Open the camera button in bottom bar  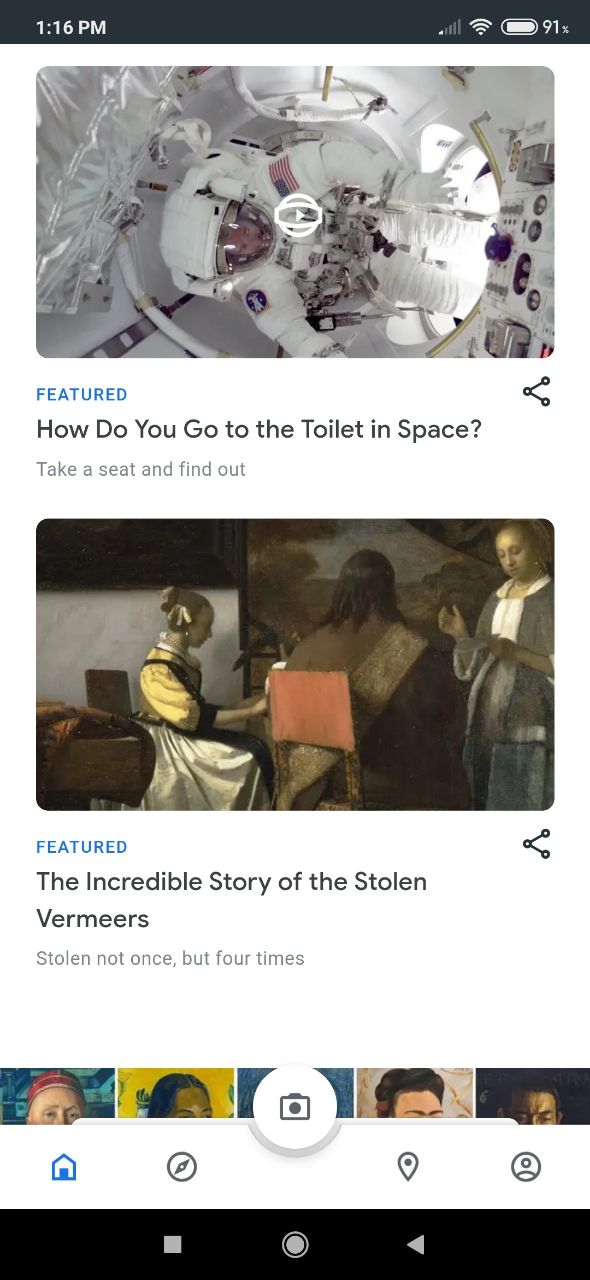point(295,1106)
